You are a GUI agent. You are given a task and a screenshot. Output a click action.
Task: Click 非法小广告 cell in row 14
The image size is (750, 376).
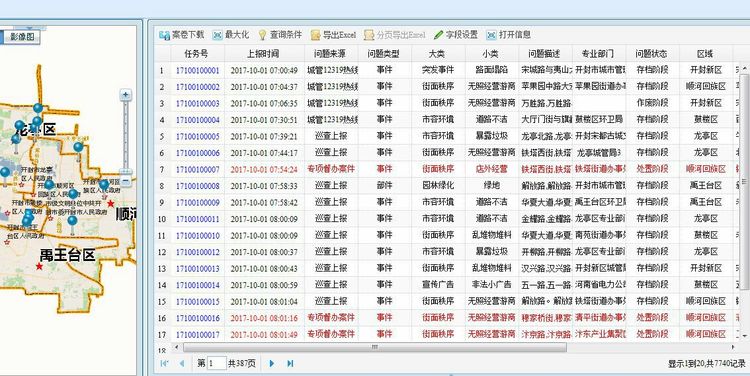click(491, 284)
